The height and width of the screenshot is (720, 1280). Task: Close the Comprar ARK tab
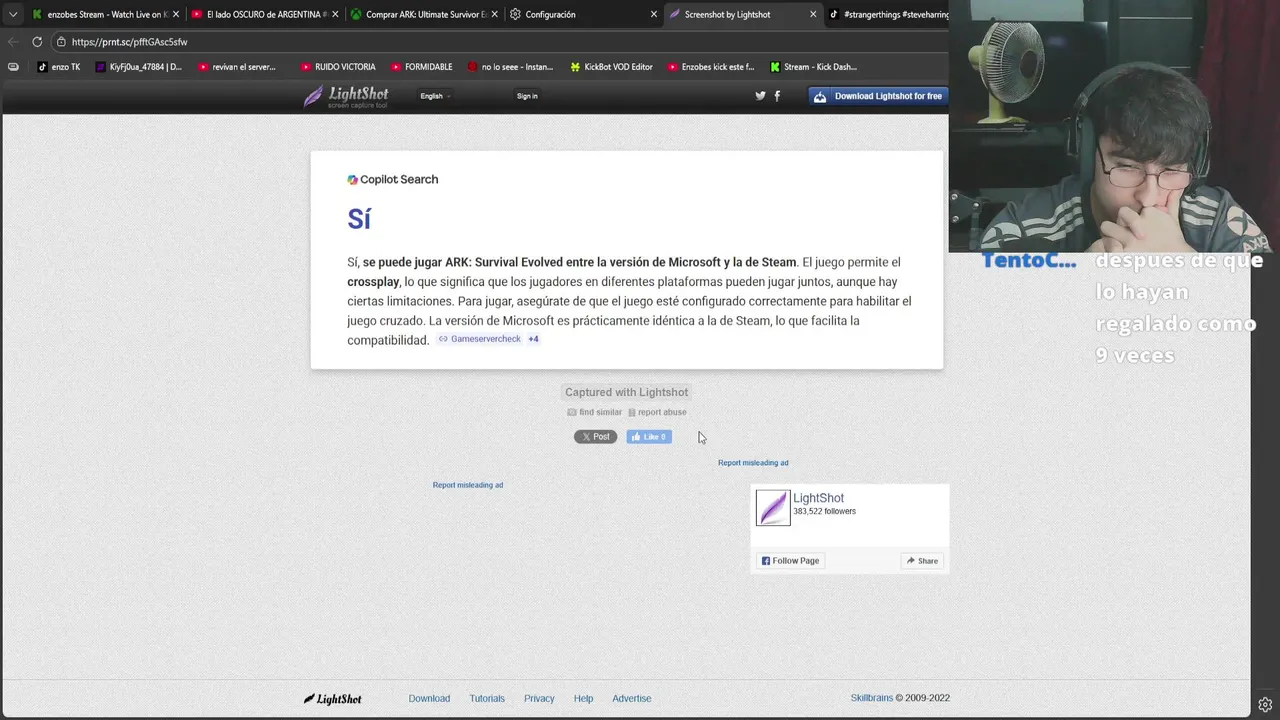tap(494, 14)
